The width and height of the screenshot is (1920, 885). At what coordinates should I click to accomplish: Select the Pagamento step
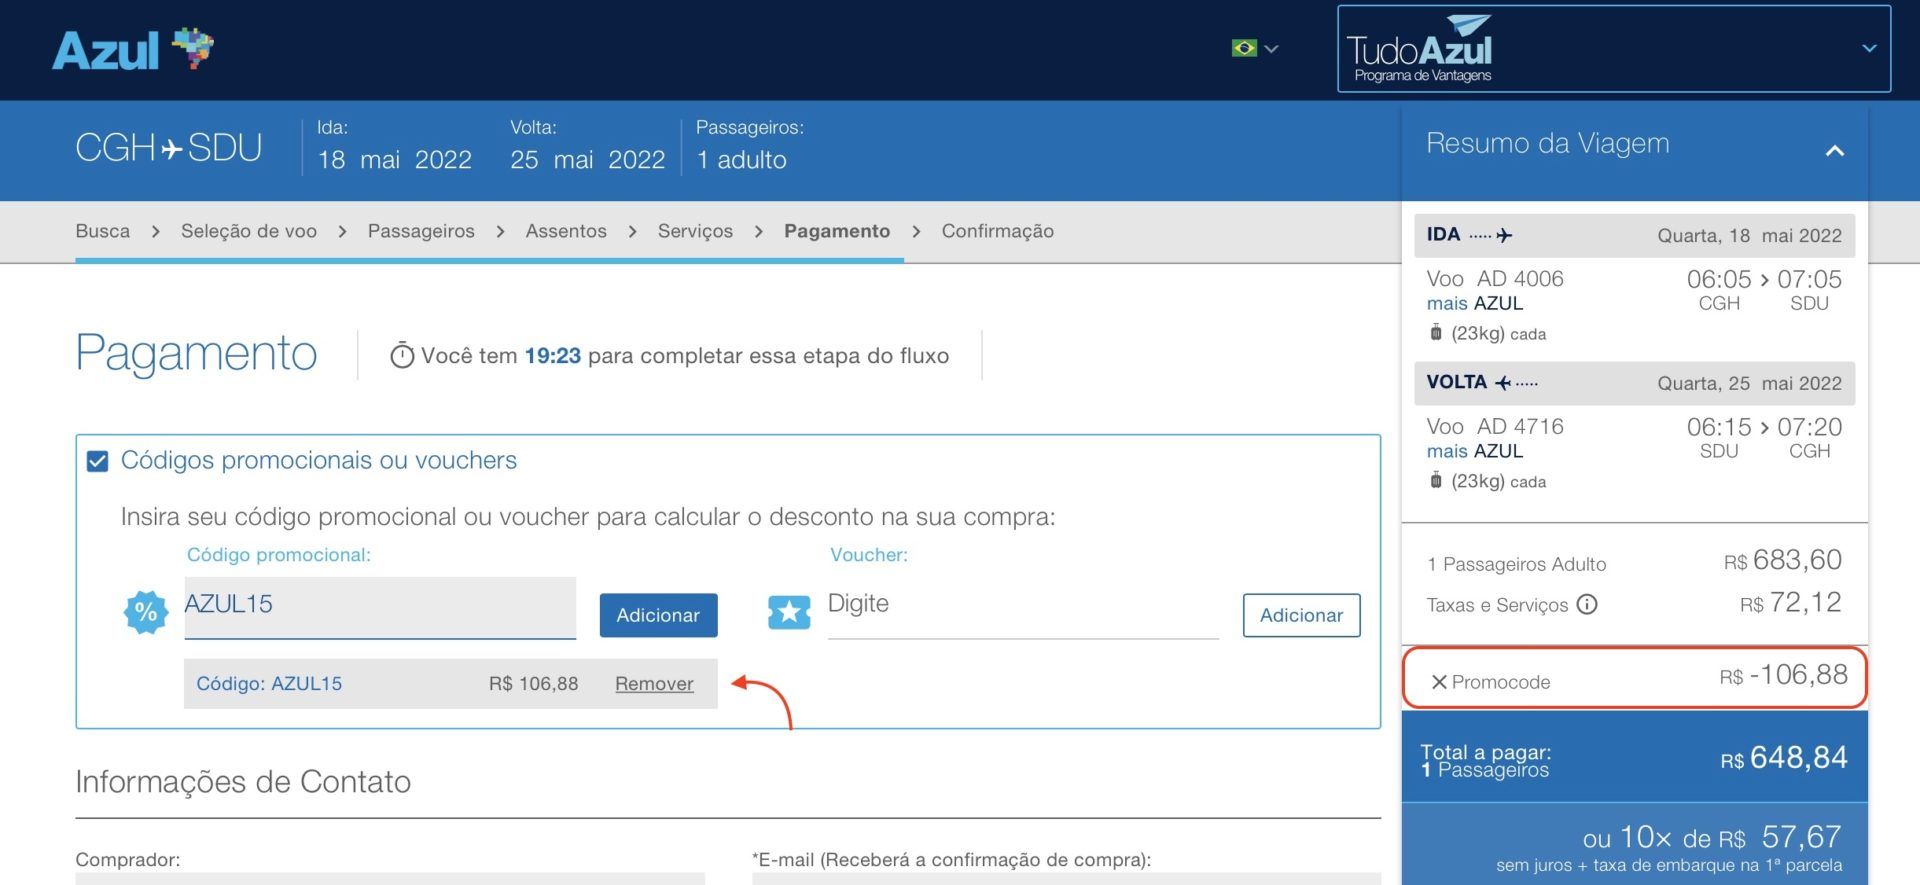pos(837,231)
